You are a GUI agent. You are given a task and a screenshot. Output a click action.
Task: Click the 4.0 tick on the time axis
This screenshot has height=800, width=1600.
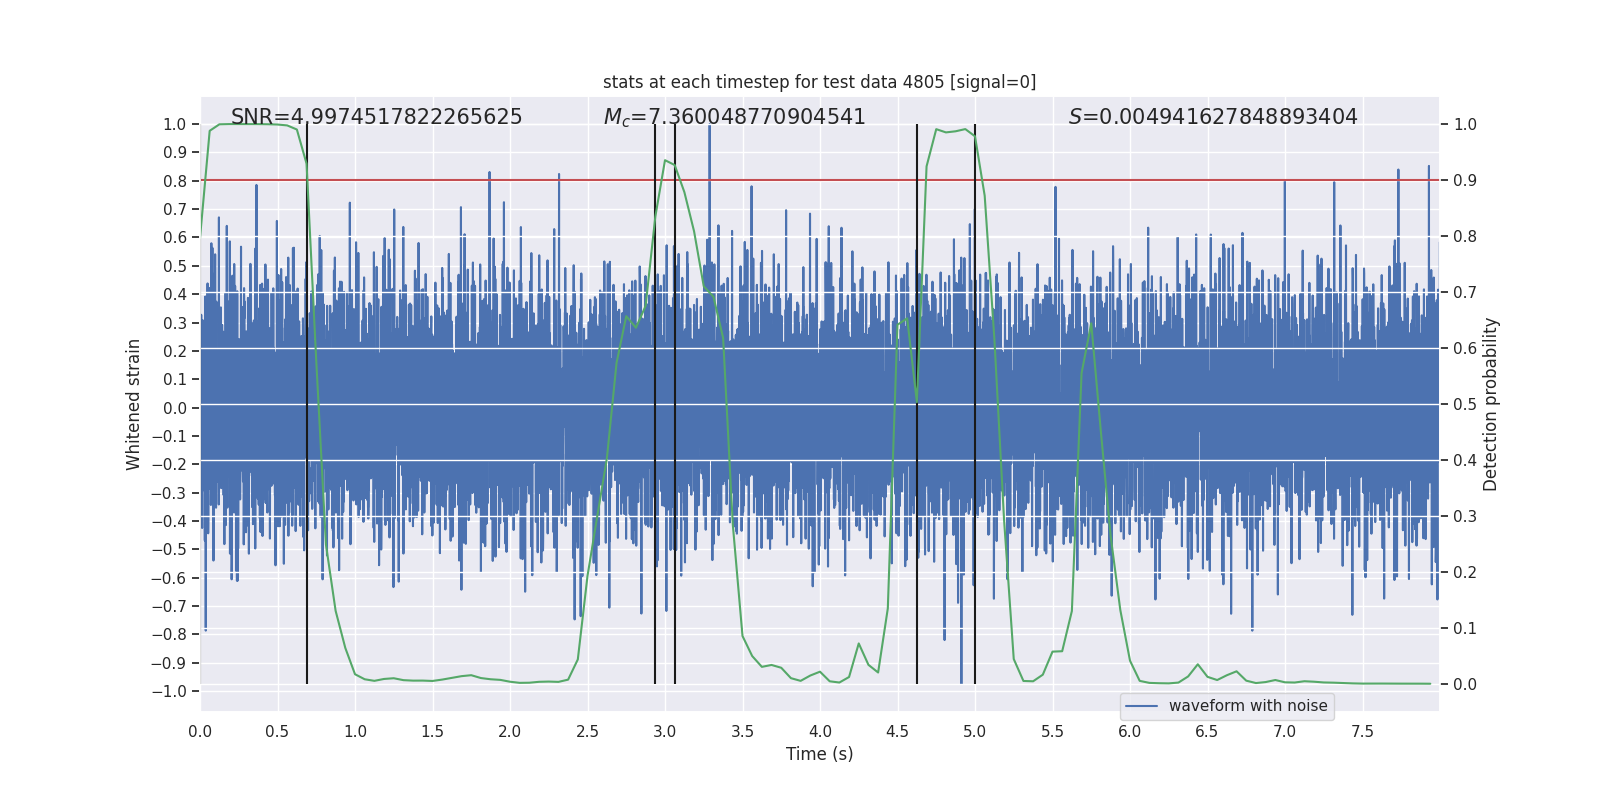(x=820, y=731)
